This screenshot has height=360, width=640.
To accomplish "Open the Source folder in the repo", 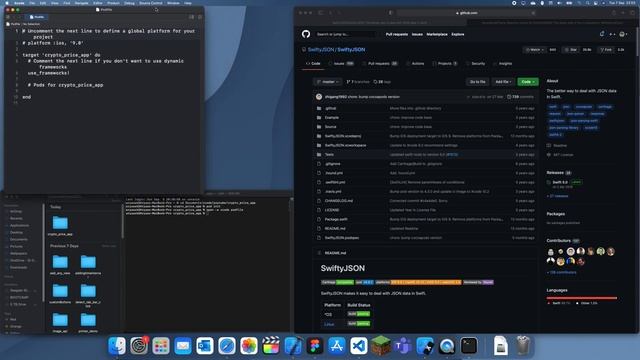I will pyautogui.click(x=331, y=127).
